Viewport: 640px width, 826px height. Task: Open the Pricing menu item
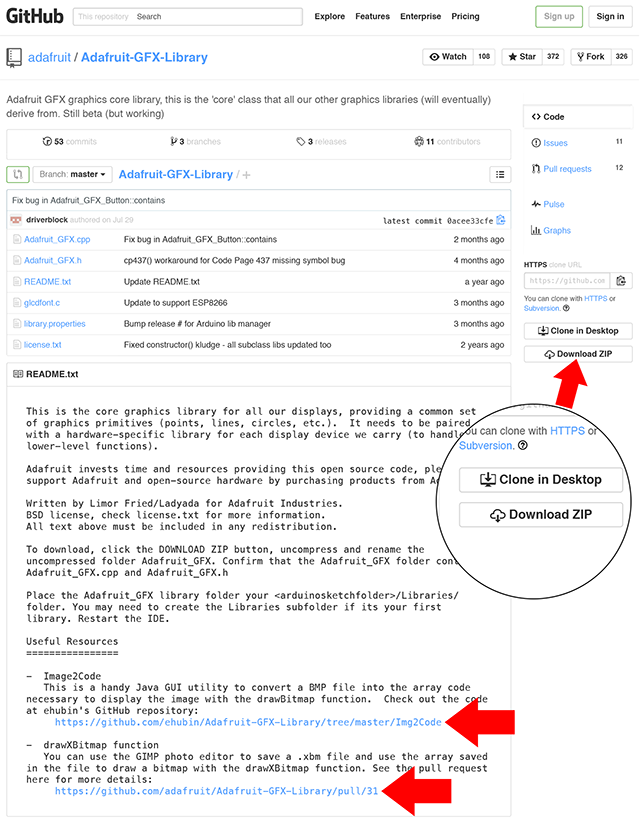coord(465,16)
